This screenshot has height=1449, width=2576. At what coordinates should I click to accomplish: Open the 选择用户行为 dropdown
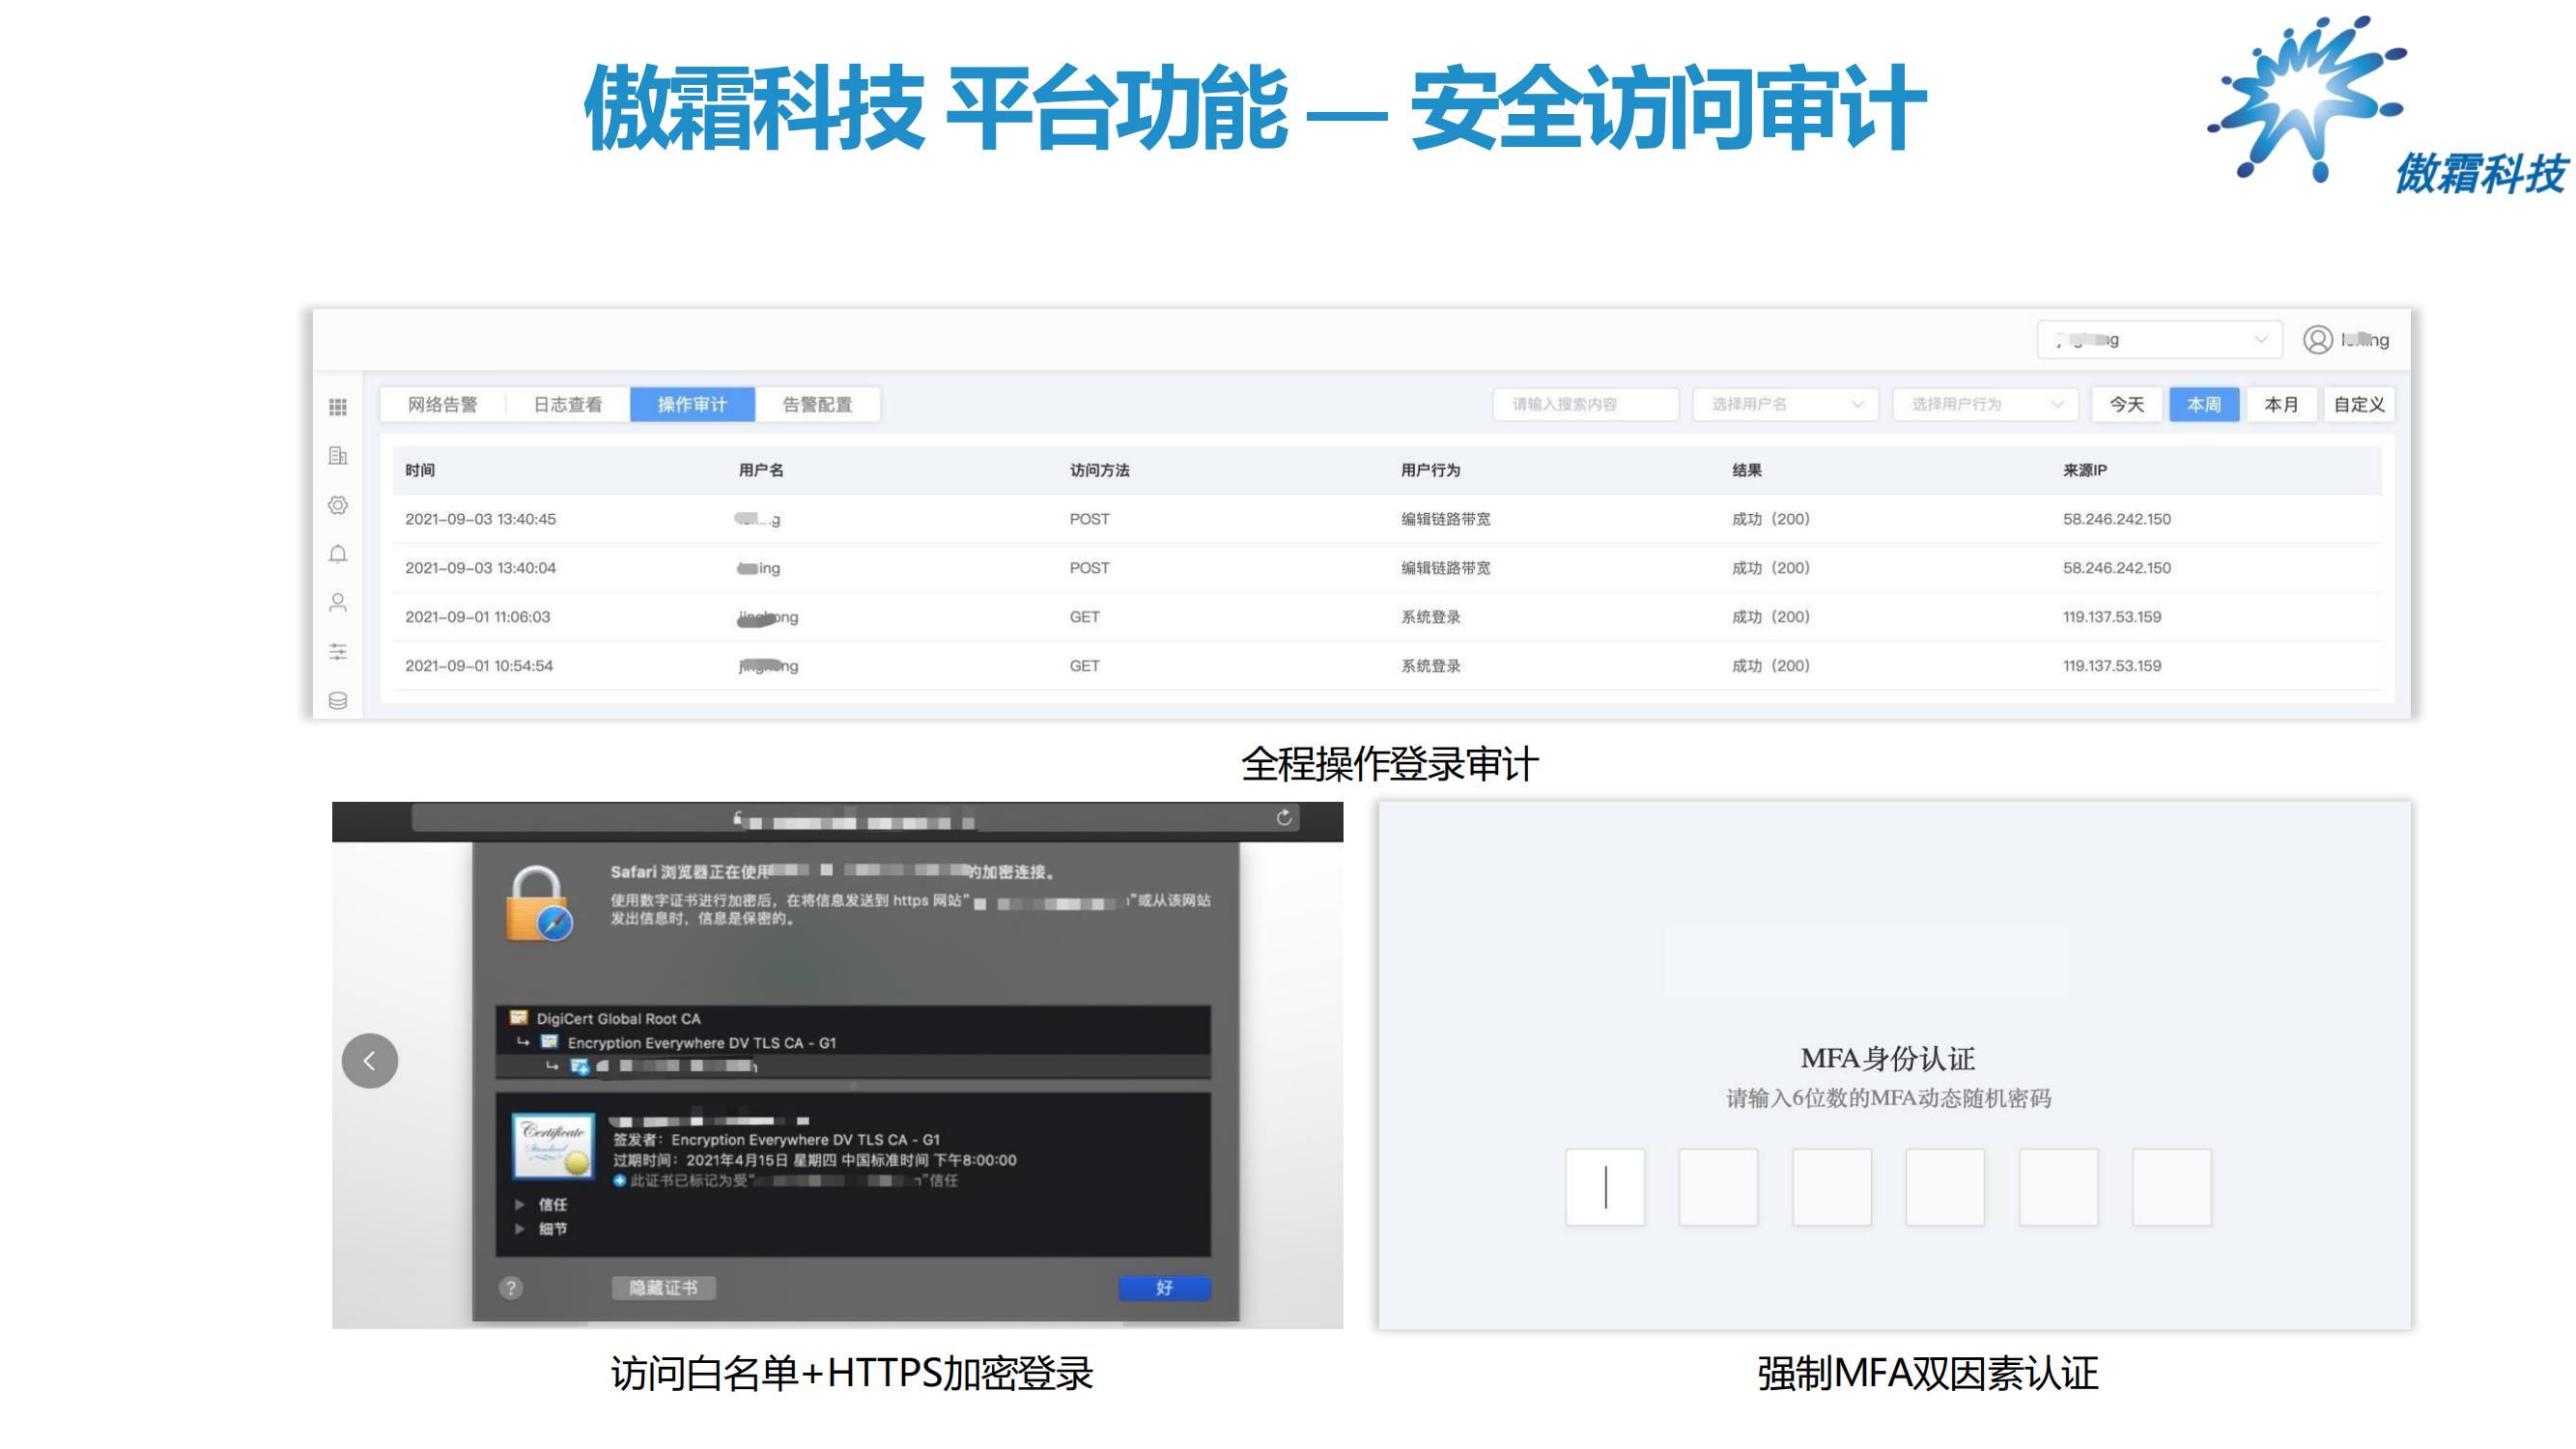pos(1985,404)
